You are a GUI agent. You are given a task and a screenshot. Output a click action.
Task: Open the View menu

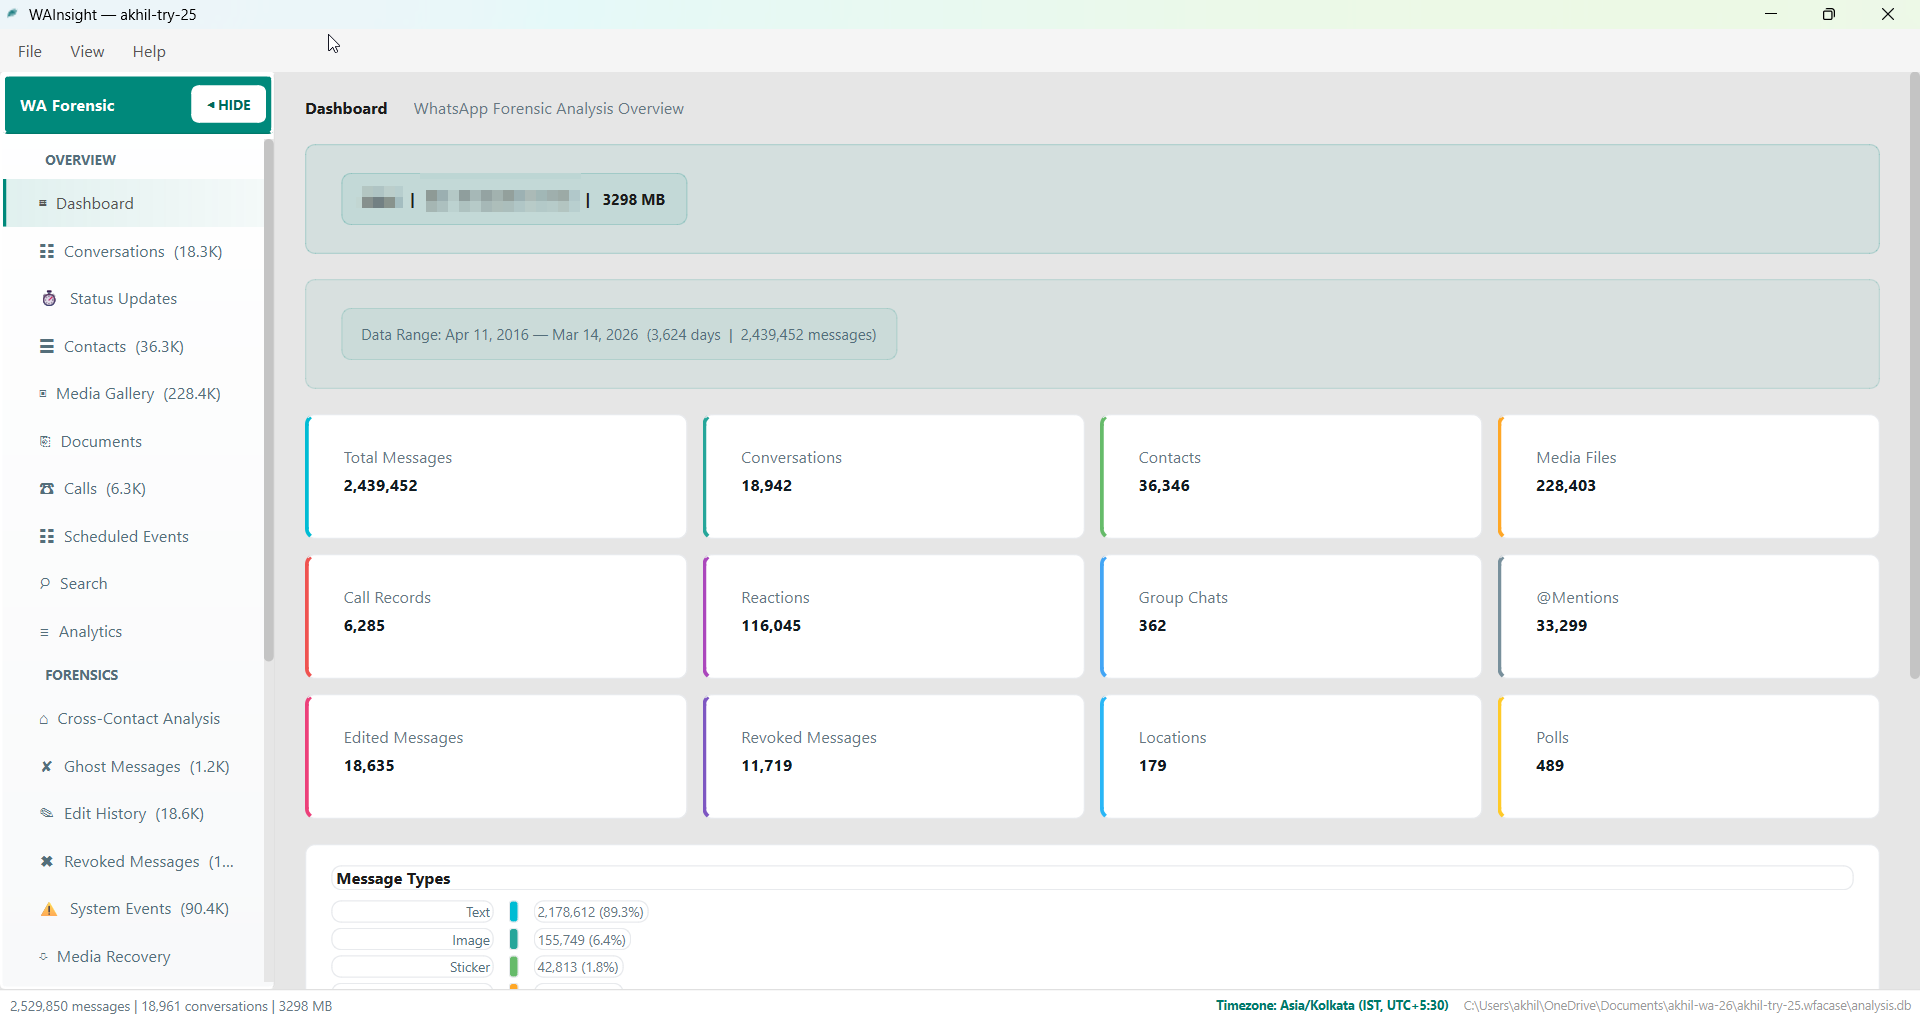pyautogui.click(x=87, y=52)
